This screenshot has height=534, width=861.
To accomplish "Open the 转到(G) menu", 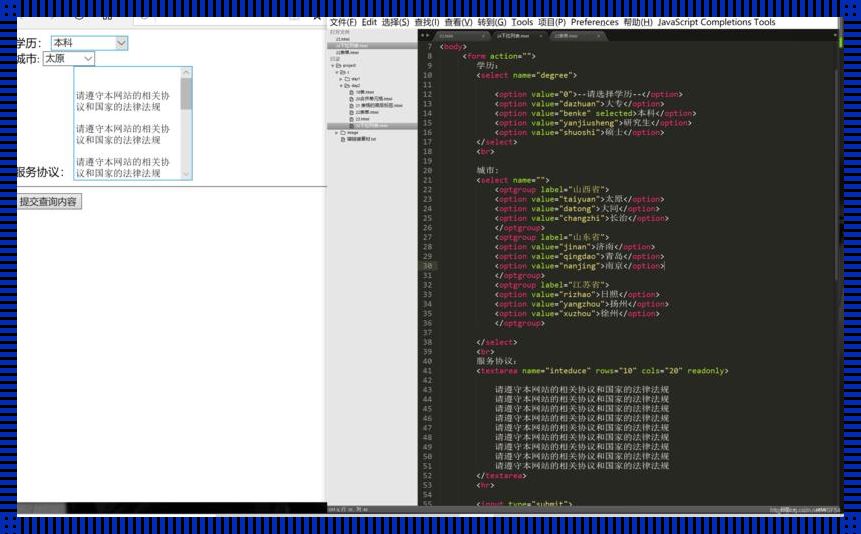I will pos(491,22).
